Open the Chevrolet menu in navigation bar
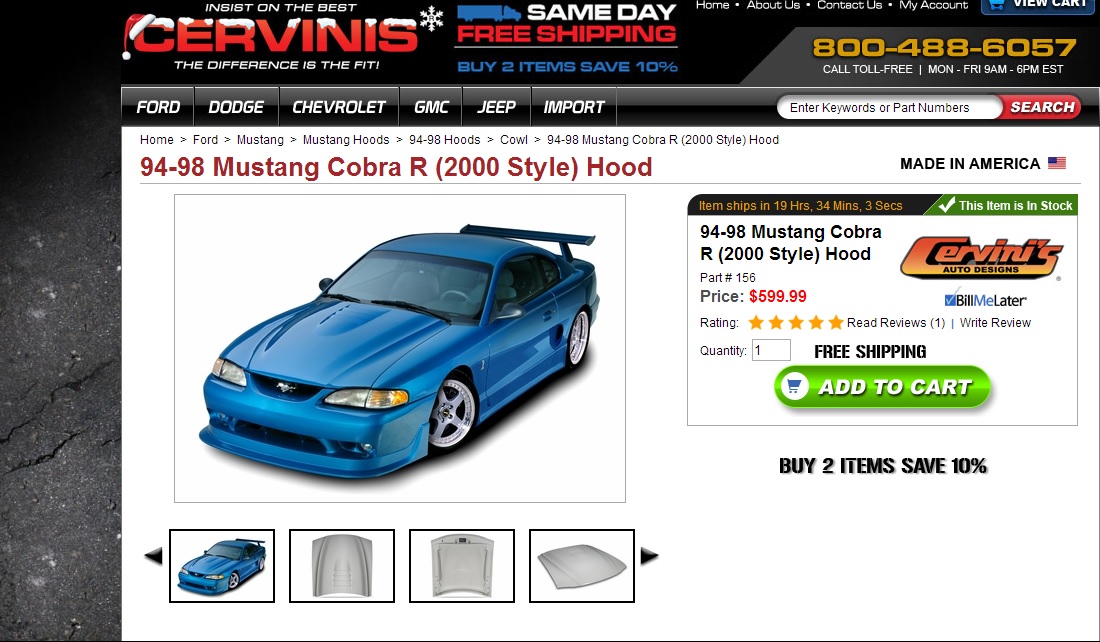The height and width of the screenshot is (642, 1100). pyautogui.click(x=339, y=107)
